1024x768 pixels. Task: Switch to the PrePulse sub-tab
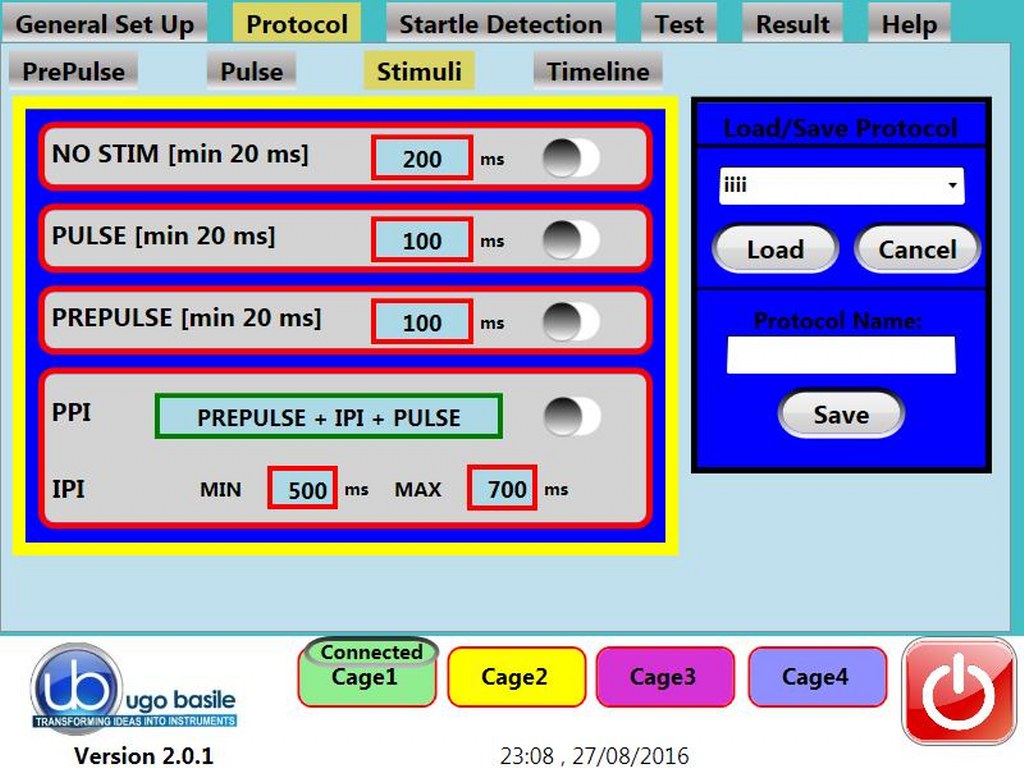coord(73,71)
